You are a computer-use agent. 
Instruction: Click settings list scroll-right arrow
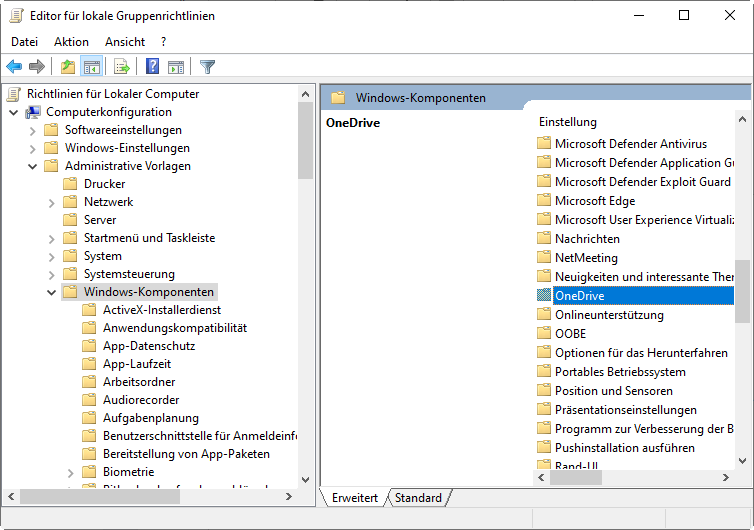coord(726,478)
